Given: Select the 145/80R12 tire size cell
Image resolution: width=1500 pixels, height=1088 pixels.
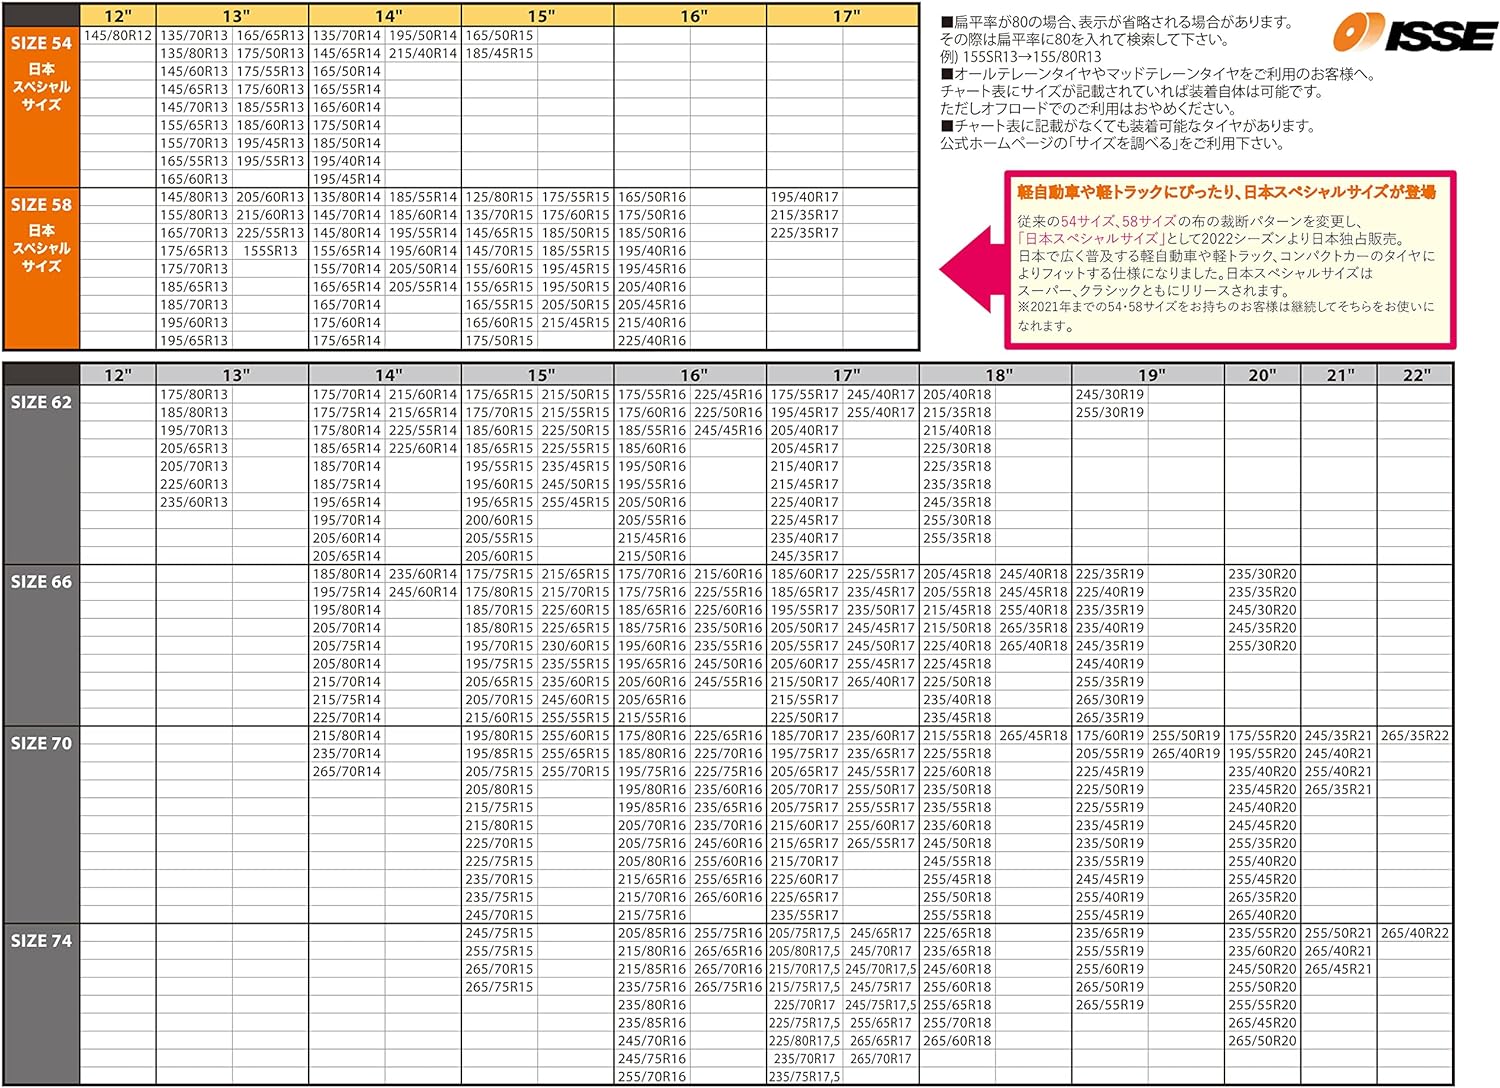Looking at the screenshot, I should [118, 35].
